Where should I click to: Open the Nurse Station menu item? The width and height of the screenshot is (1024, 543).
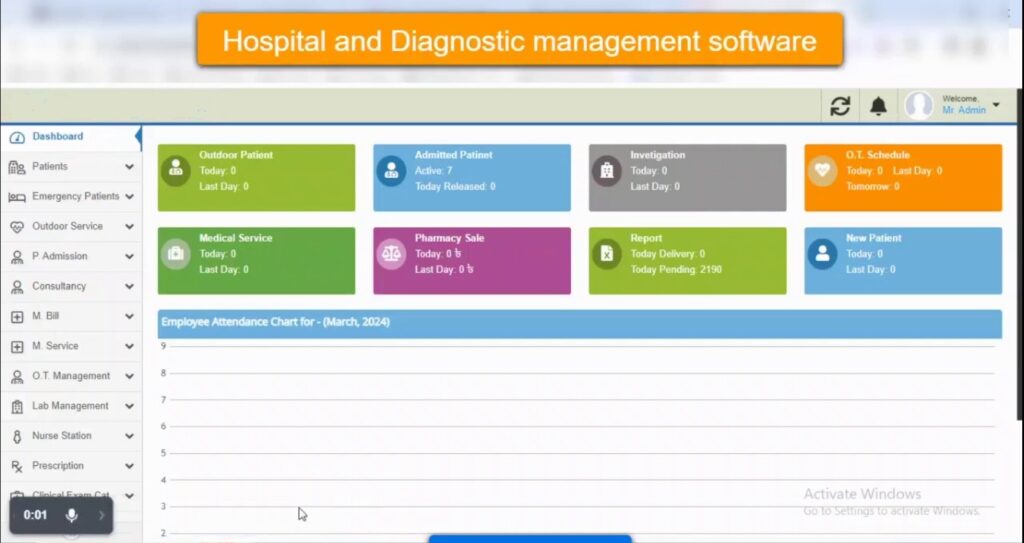61,436
